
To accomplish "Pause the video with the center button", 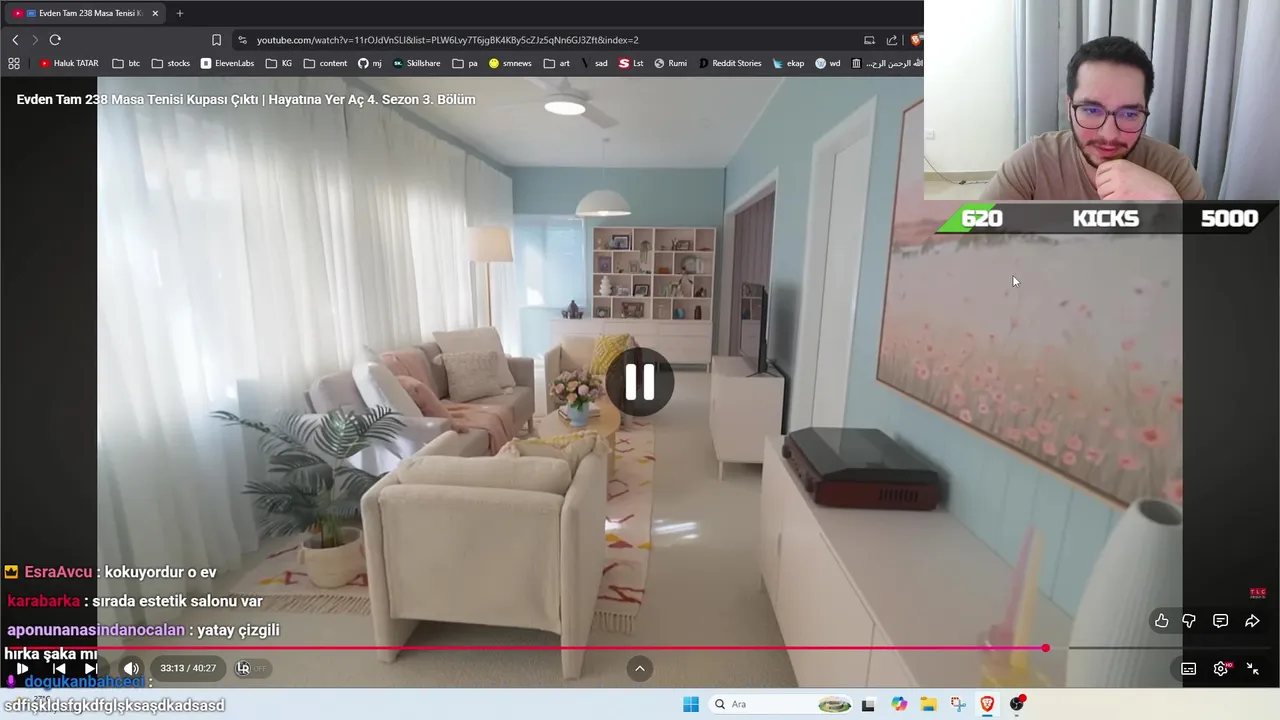I will pyautogui.click(x=640, y=382).
